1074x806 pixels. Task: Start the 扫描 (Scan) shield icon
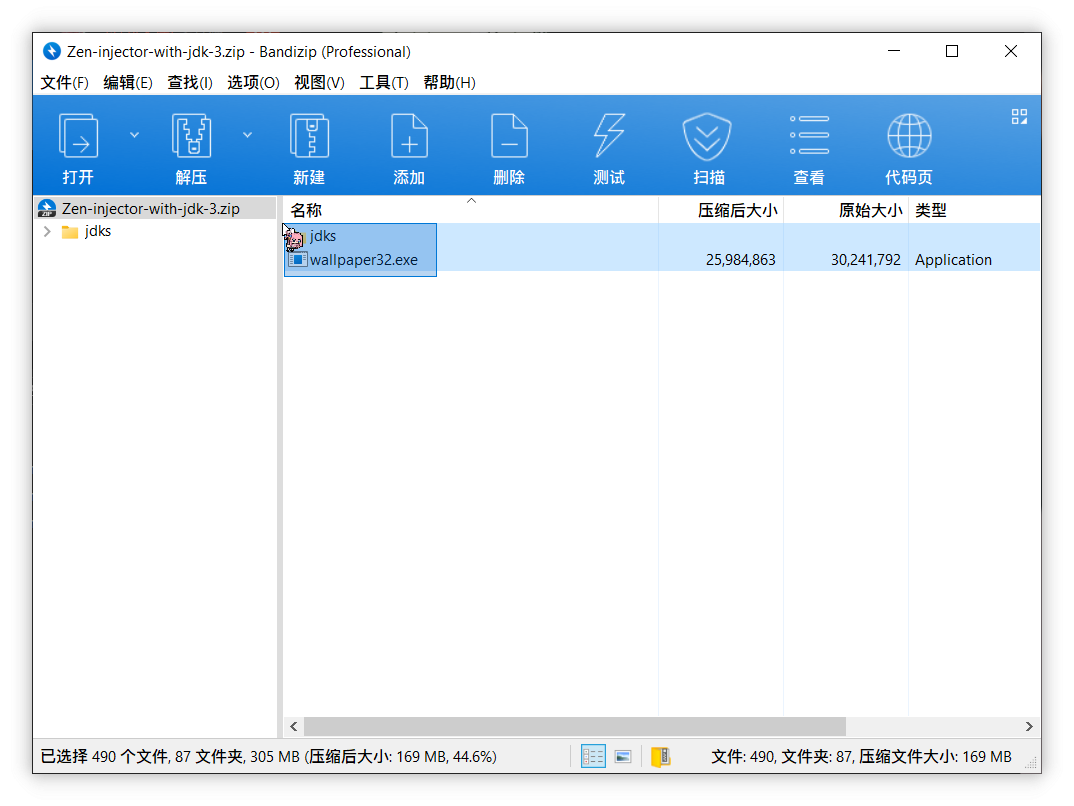(x=708, y=136)
